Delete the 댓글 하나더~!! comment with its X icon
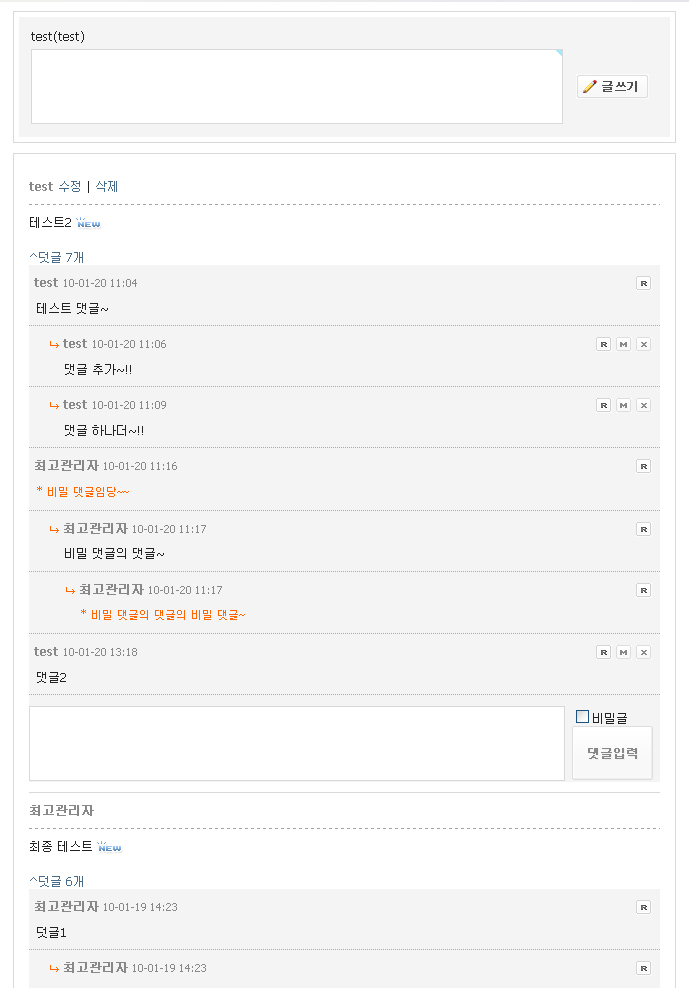This screenshot has height=988, width=689. tap(643, 405)
